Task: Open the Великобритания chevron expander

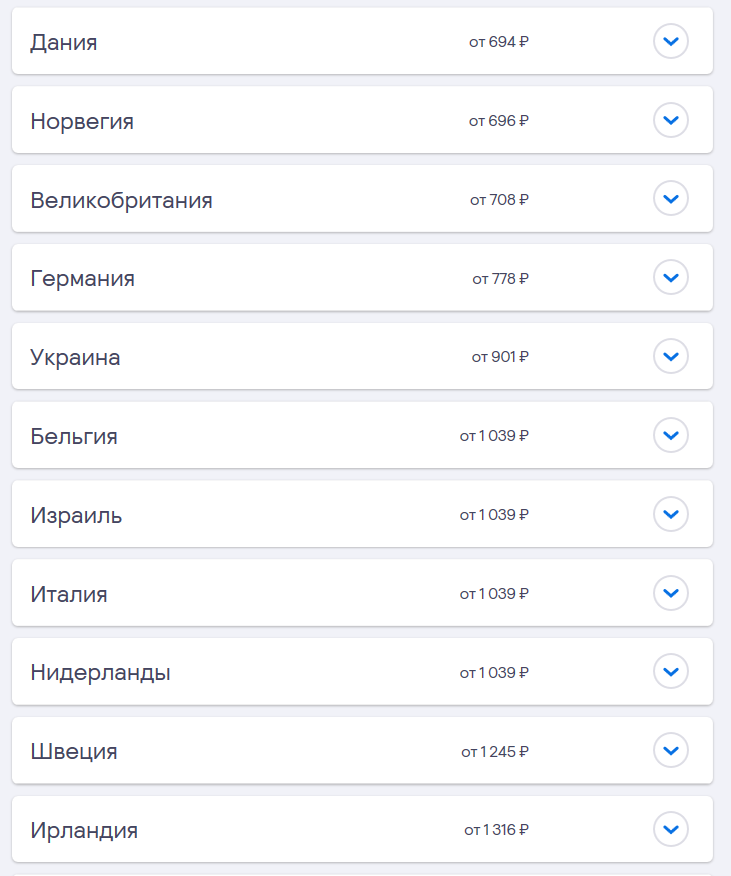Action: click(670, 199)
